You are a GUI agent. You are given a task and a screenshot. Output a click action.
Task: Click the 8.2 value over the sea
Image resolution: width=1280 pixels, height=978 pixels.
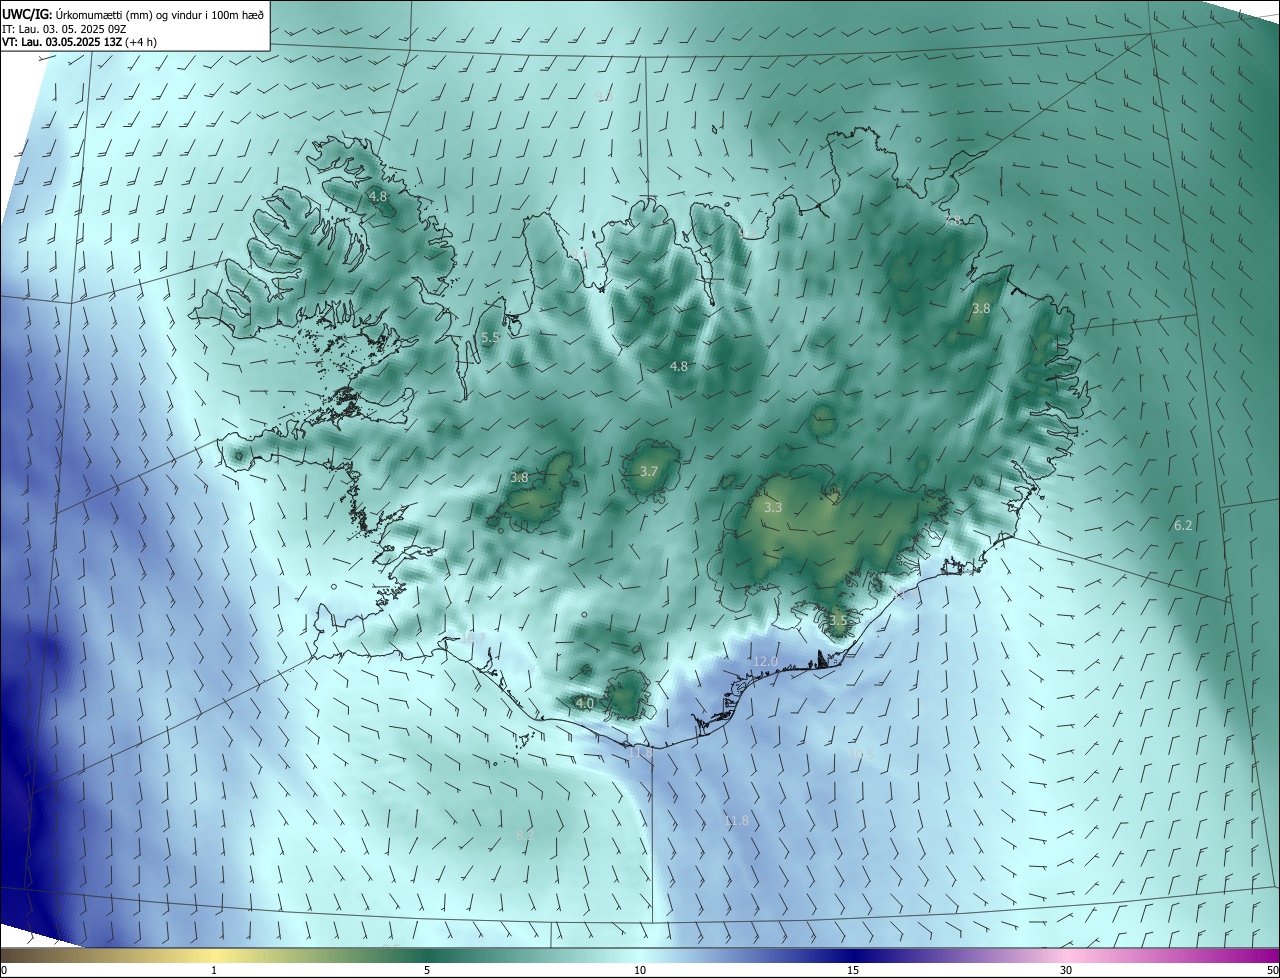525,835
